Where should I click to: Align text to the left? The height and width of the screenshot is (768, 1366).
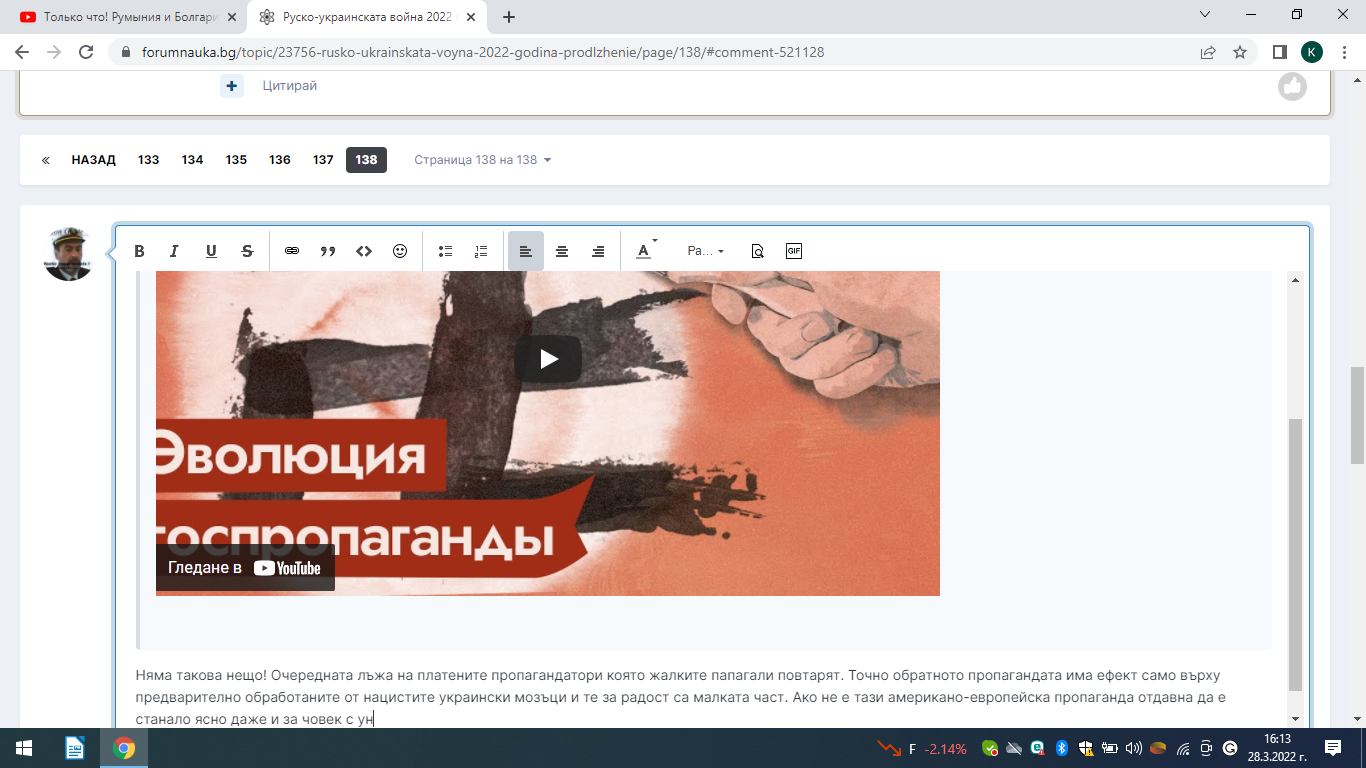[x=525, y=251]
